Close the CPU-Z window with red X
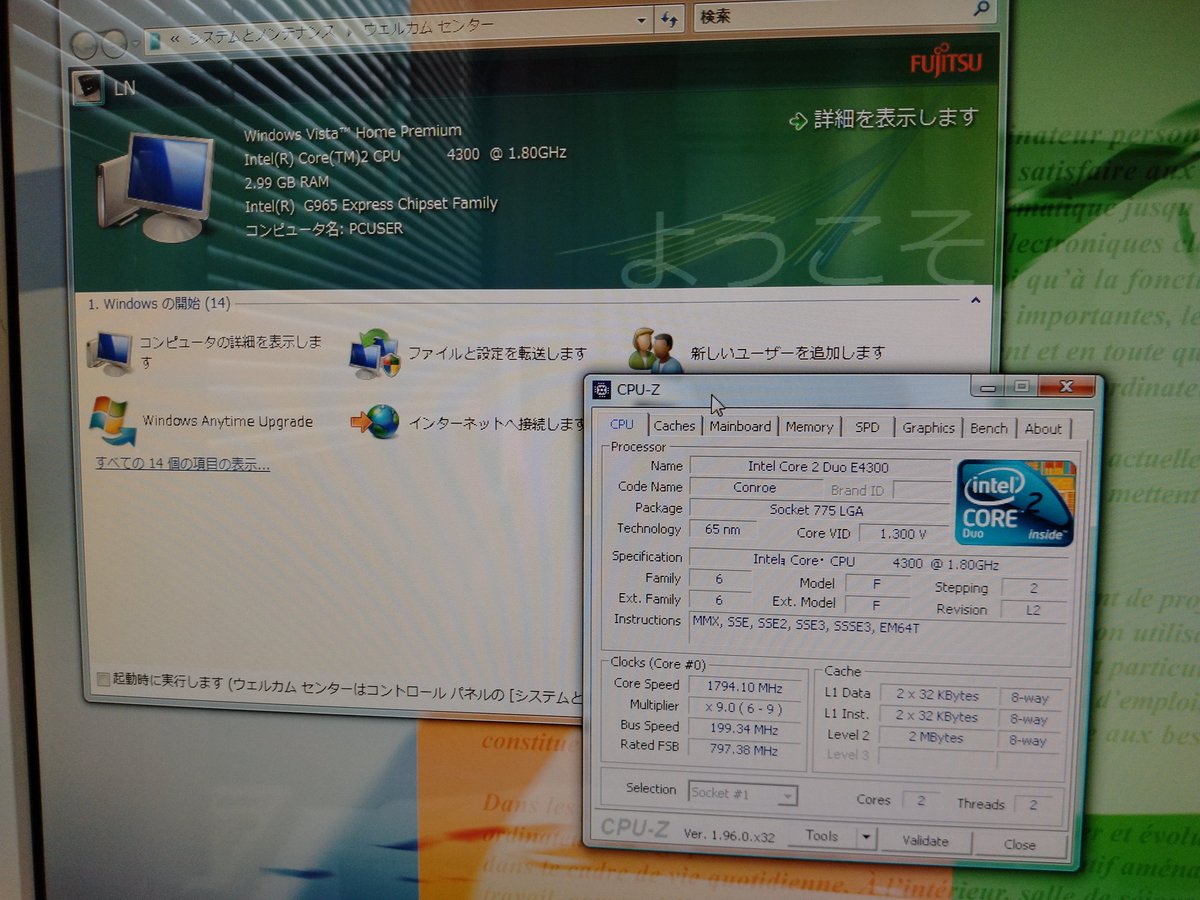The image size is (1200, 900). pyautogui.click(x=1066, y=385)
